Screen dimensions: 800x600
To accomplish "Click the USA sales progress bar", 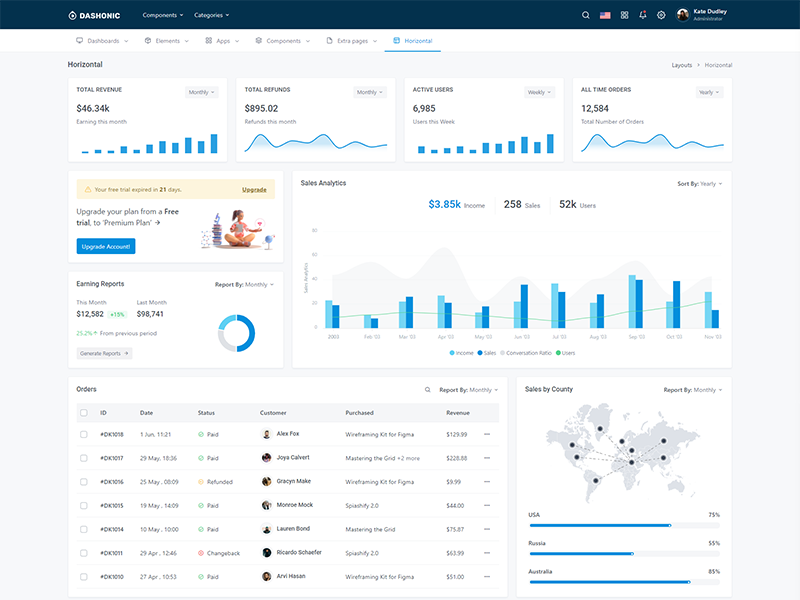I will click(x=624, y=525).
